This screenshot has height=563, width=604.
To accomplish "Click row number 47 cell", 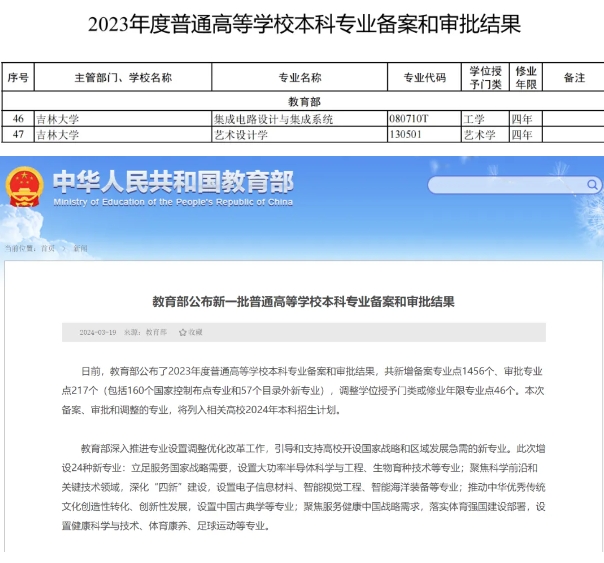I will click(x=18, y=134).
